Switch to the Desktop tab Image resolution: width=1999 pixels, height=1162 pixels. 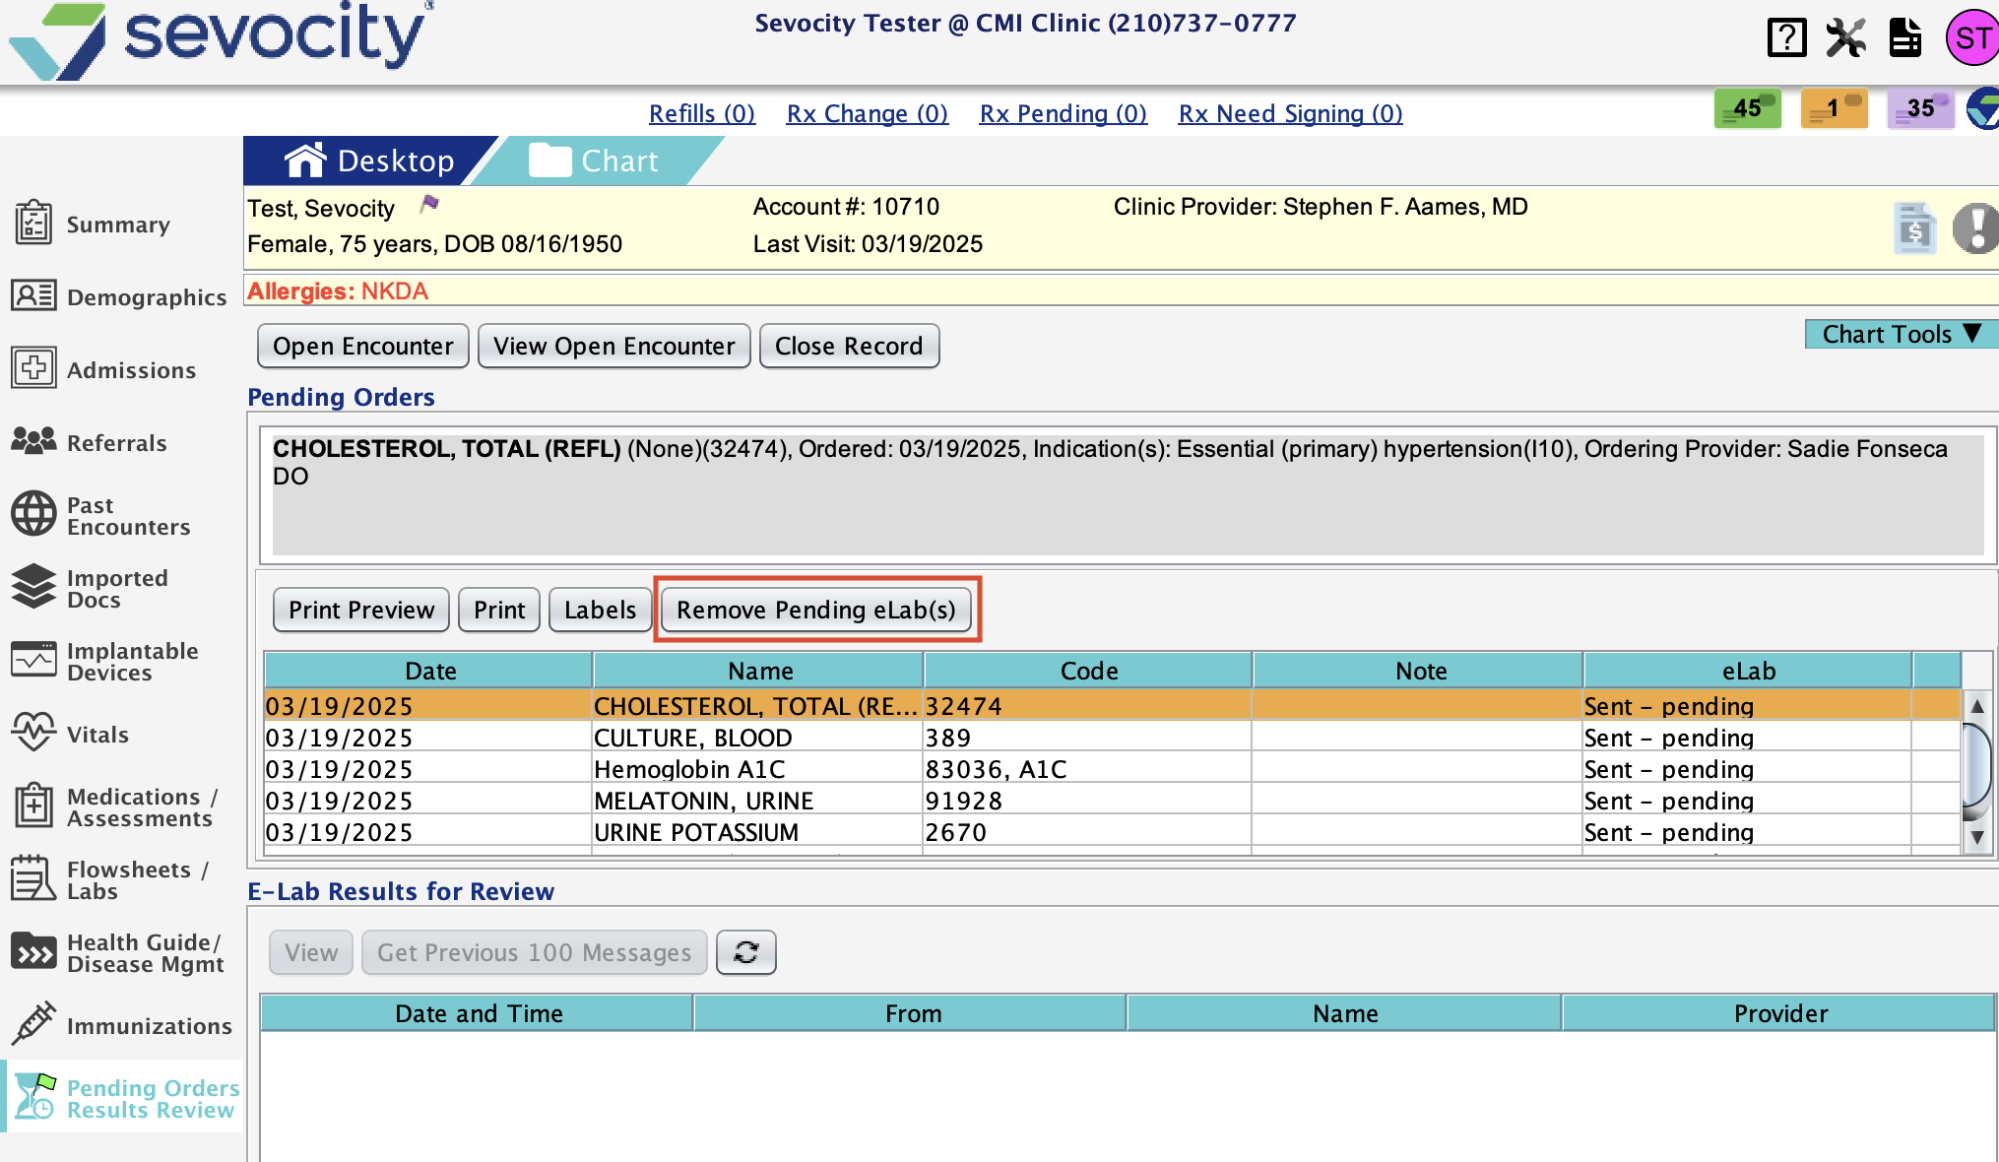(x=370, y=161)
